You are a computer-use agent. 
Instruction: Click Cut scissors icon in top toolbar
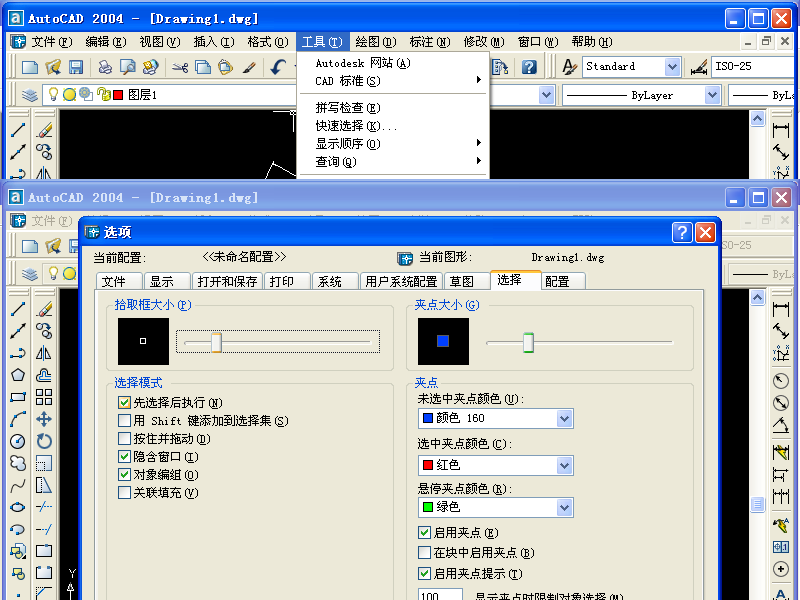coord(180,67)
